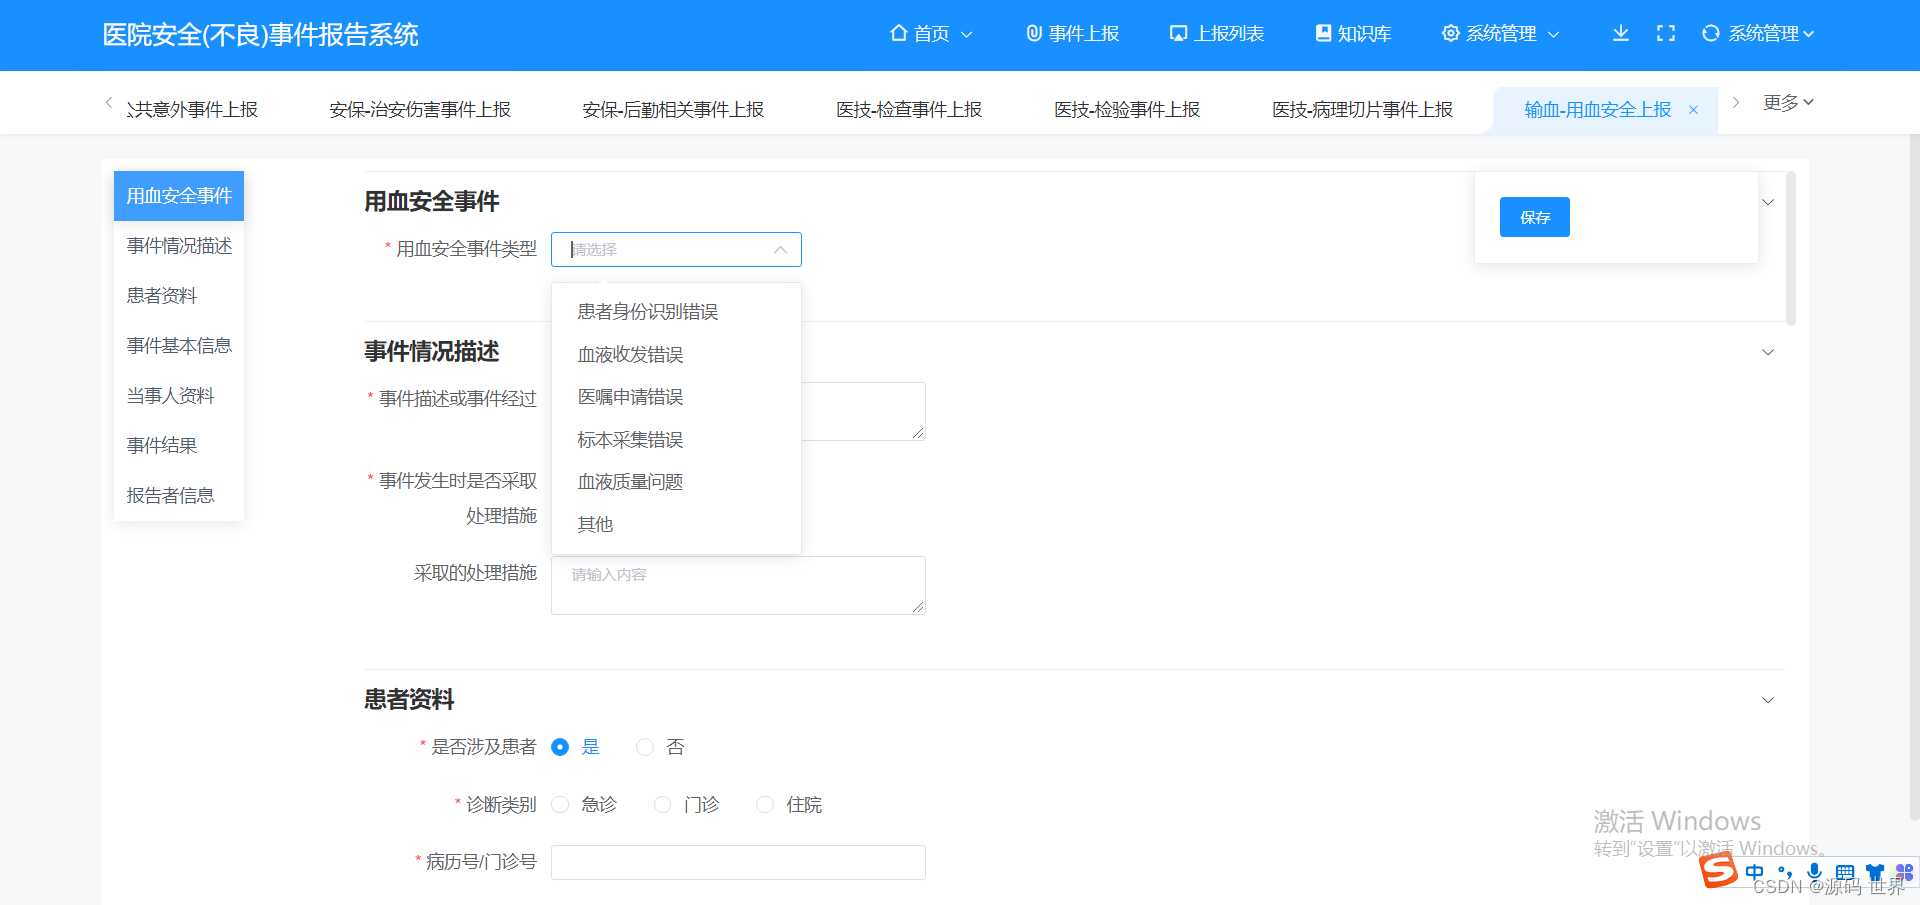Viewport: 1920px width, 905px height.
Task: Select 其他 option in dropdown list
Action: point(676,525)
